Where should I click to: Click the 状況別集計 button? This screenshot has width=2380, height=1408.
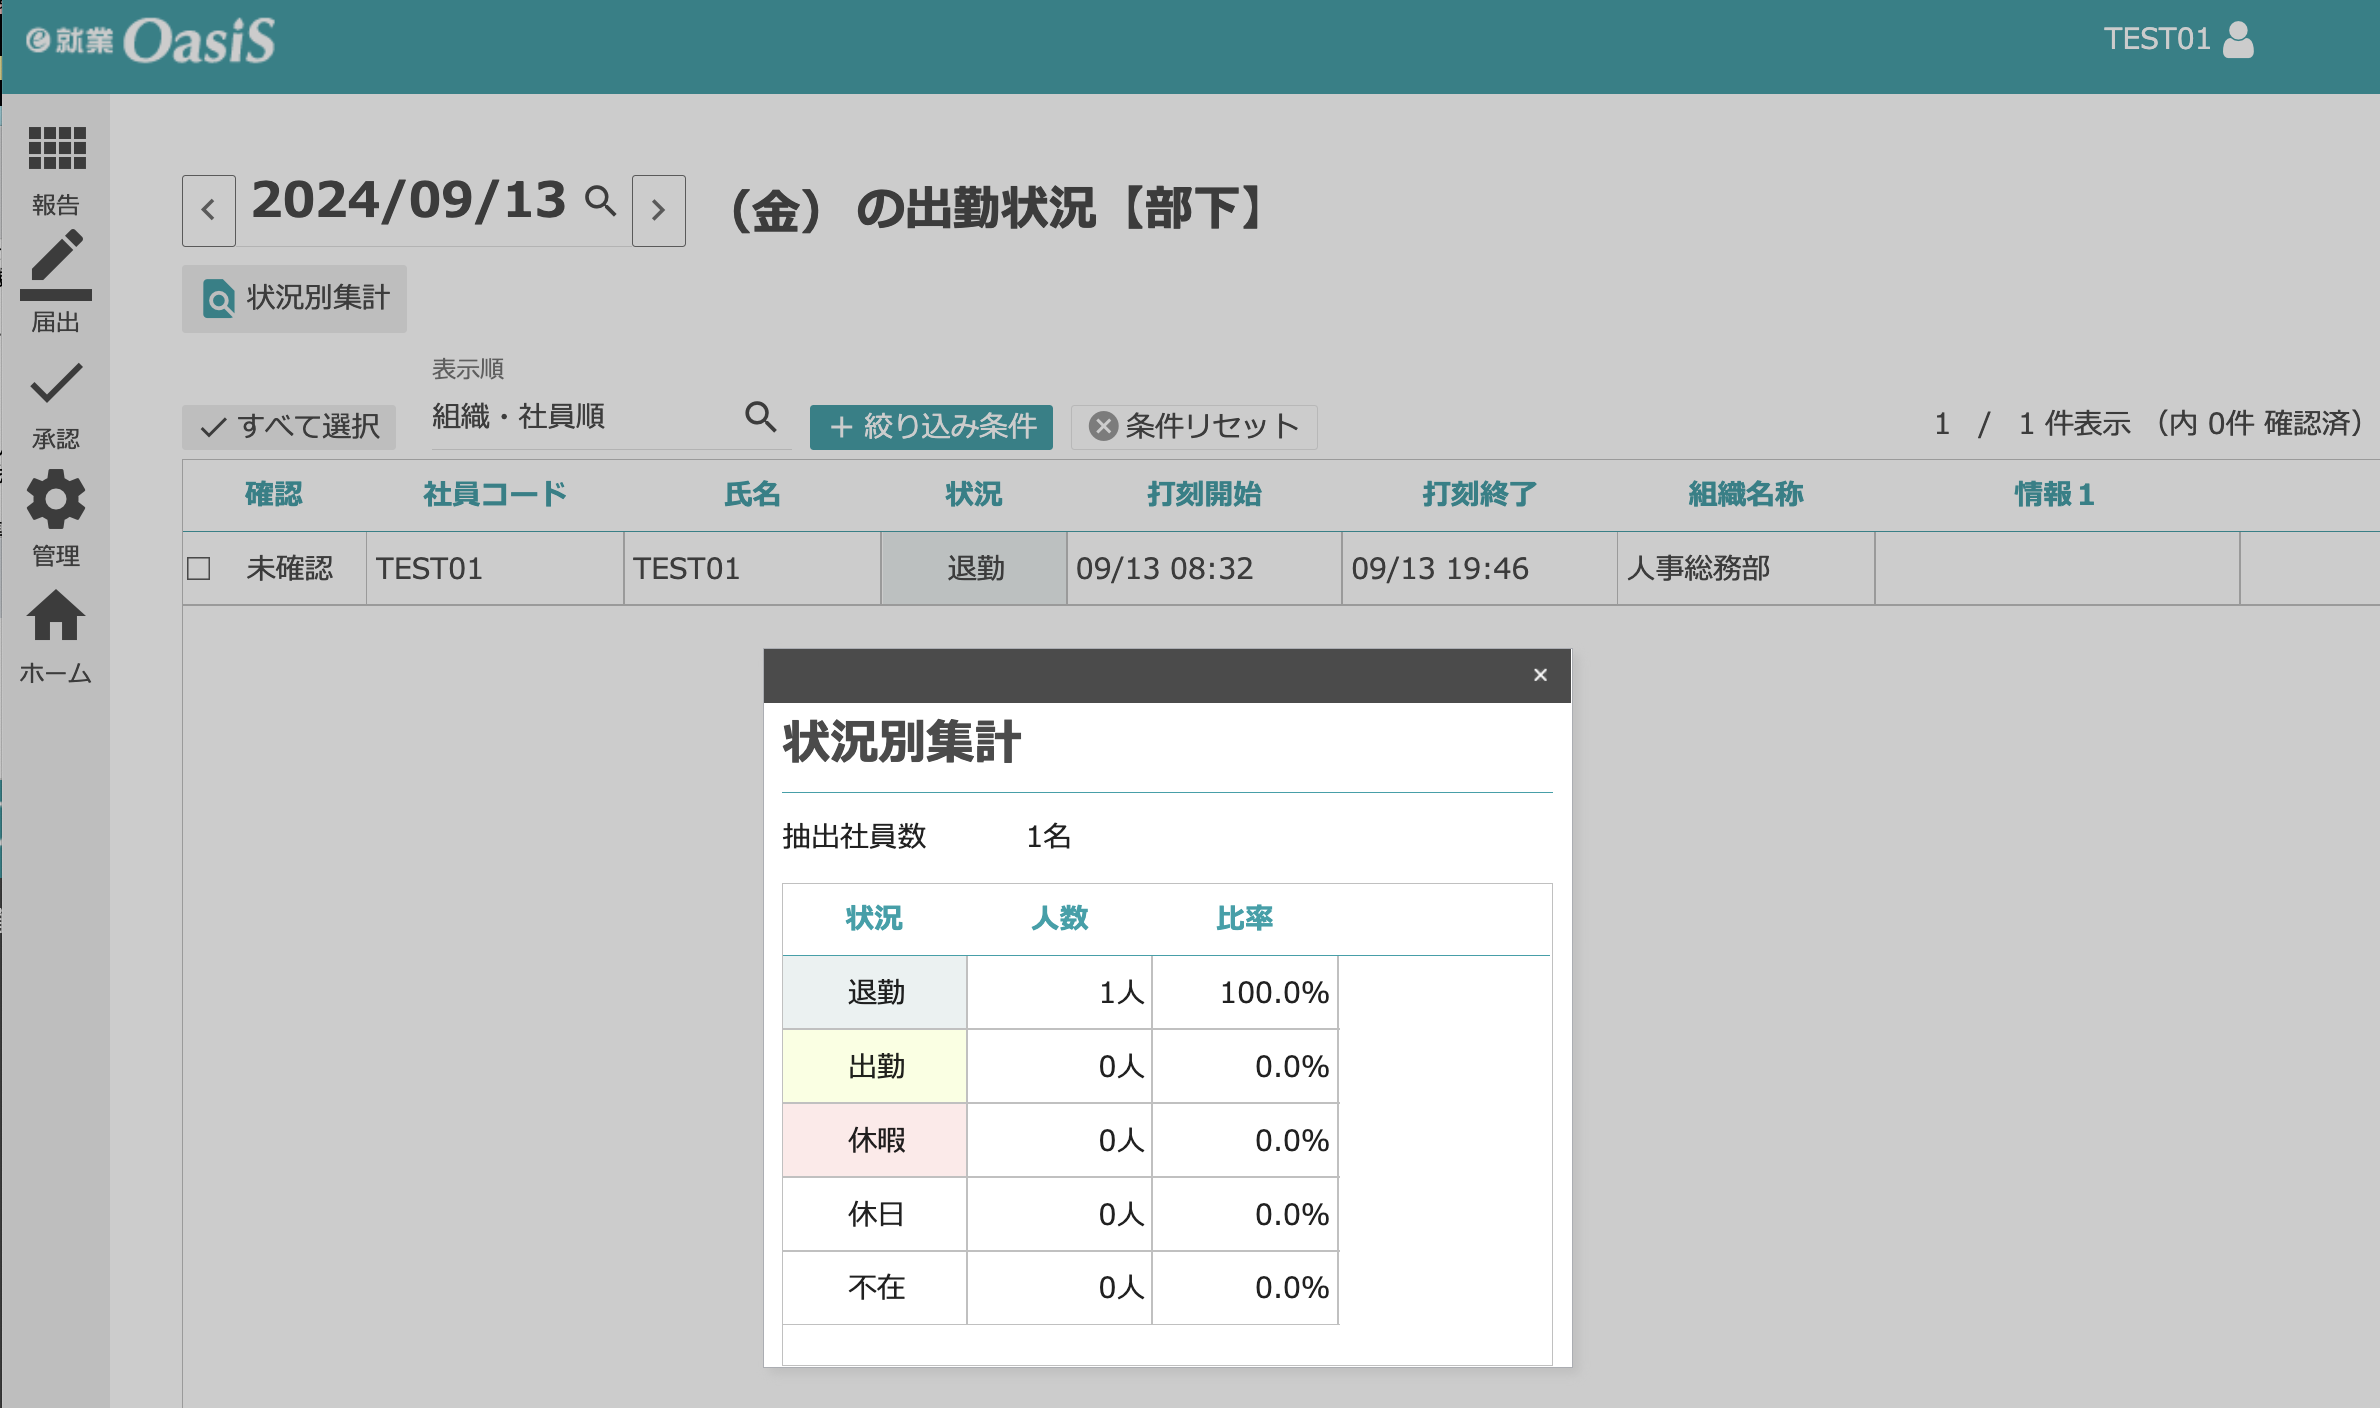coord(295,298)
